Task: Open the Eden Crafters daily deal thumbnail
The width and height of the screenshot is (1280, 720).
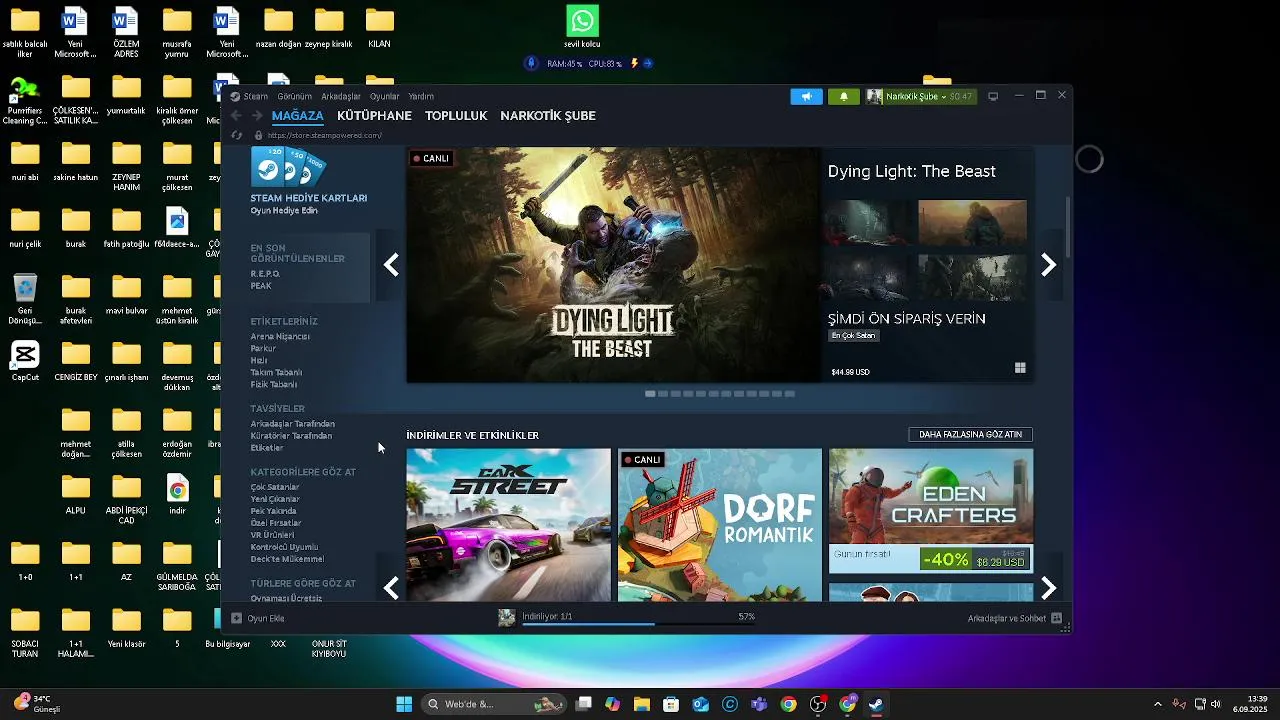Action: point(931,511)
